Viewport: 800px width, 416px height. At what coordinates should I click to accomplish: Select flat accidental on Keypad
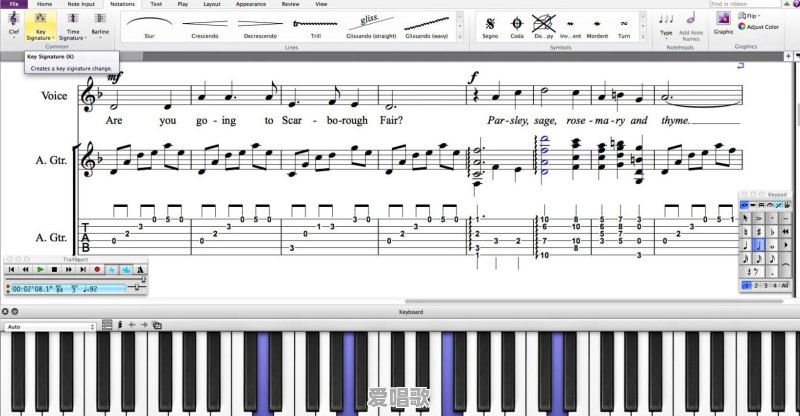772,232
